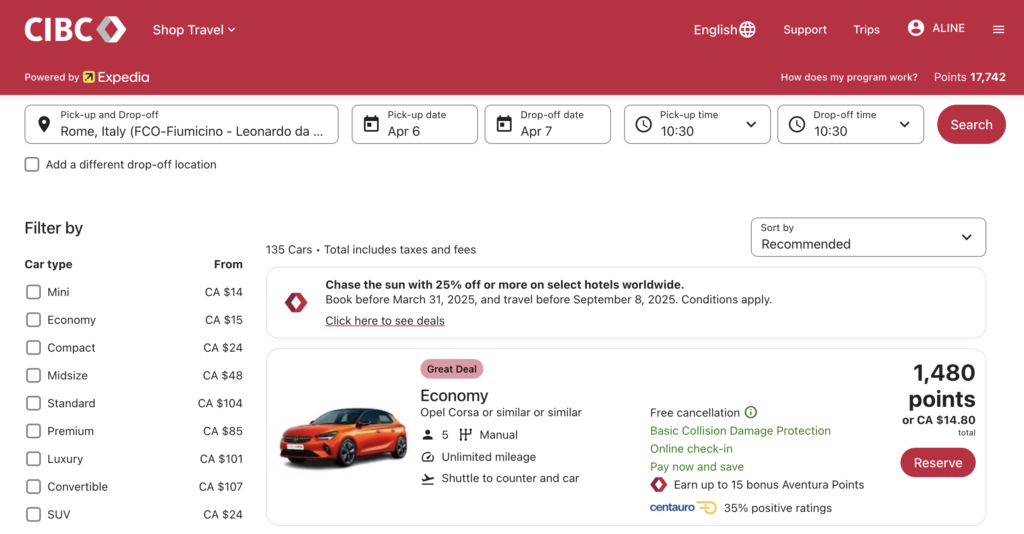
Task: Click the ALINE account profile icon
Action: point(916,28)
